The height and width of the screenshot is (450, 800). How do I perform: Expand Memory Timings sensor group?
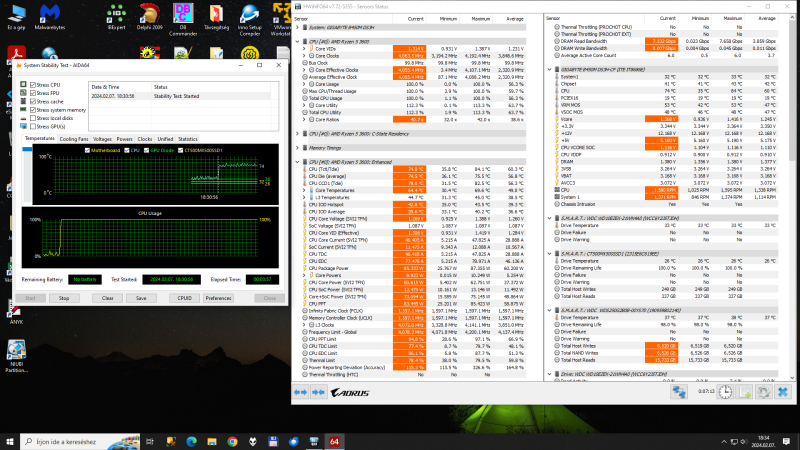pos(297,148)
